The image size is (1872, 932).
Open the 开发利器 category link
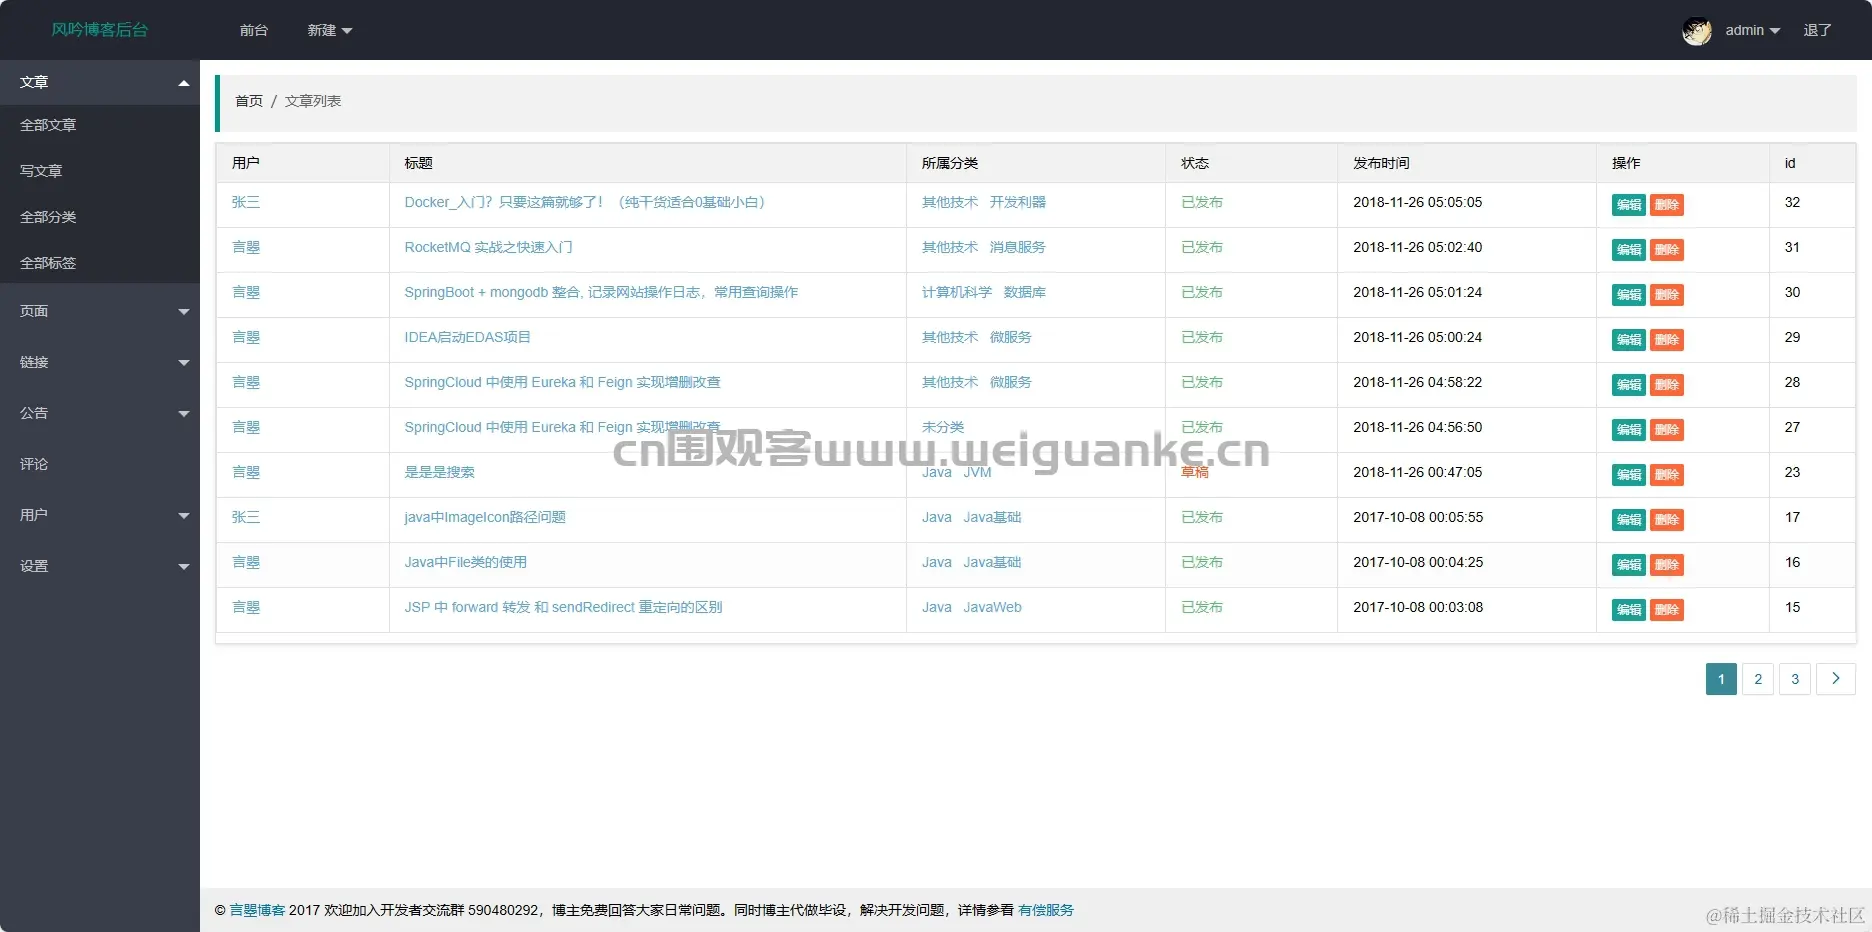(x=1018, y=202)
